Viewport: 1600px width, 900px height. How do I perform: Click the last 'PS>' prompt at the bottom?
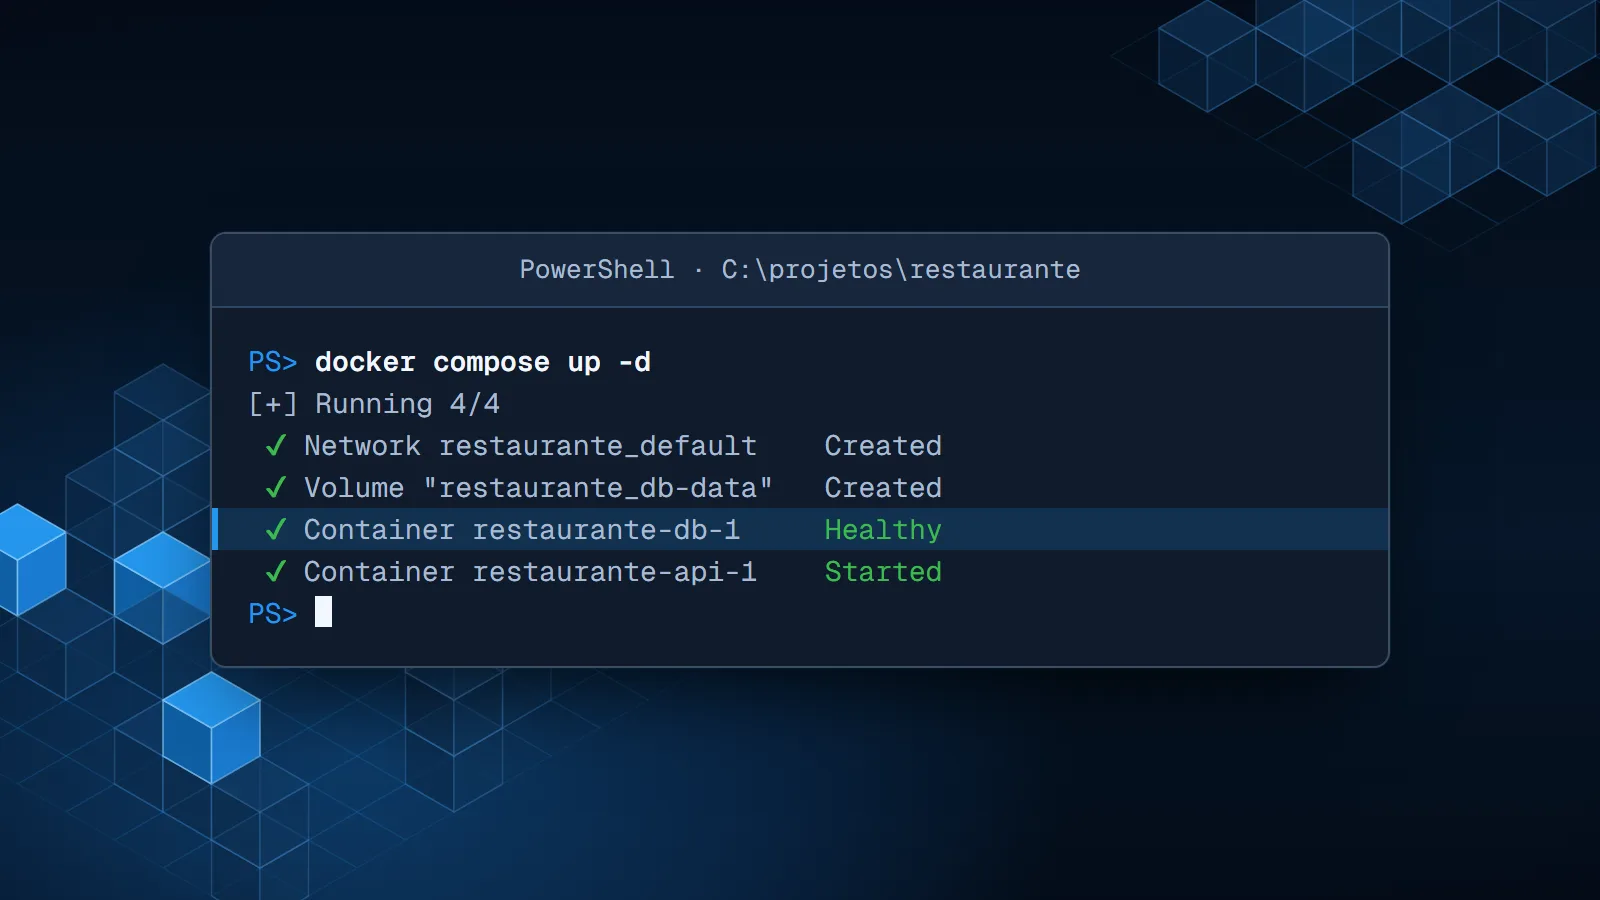tap(273, 614)
